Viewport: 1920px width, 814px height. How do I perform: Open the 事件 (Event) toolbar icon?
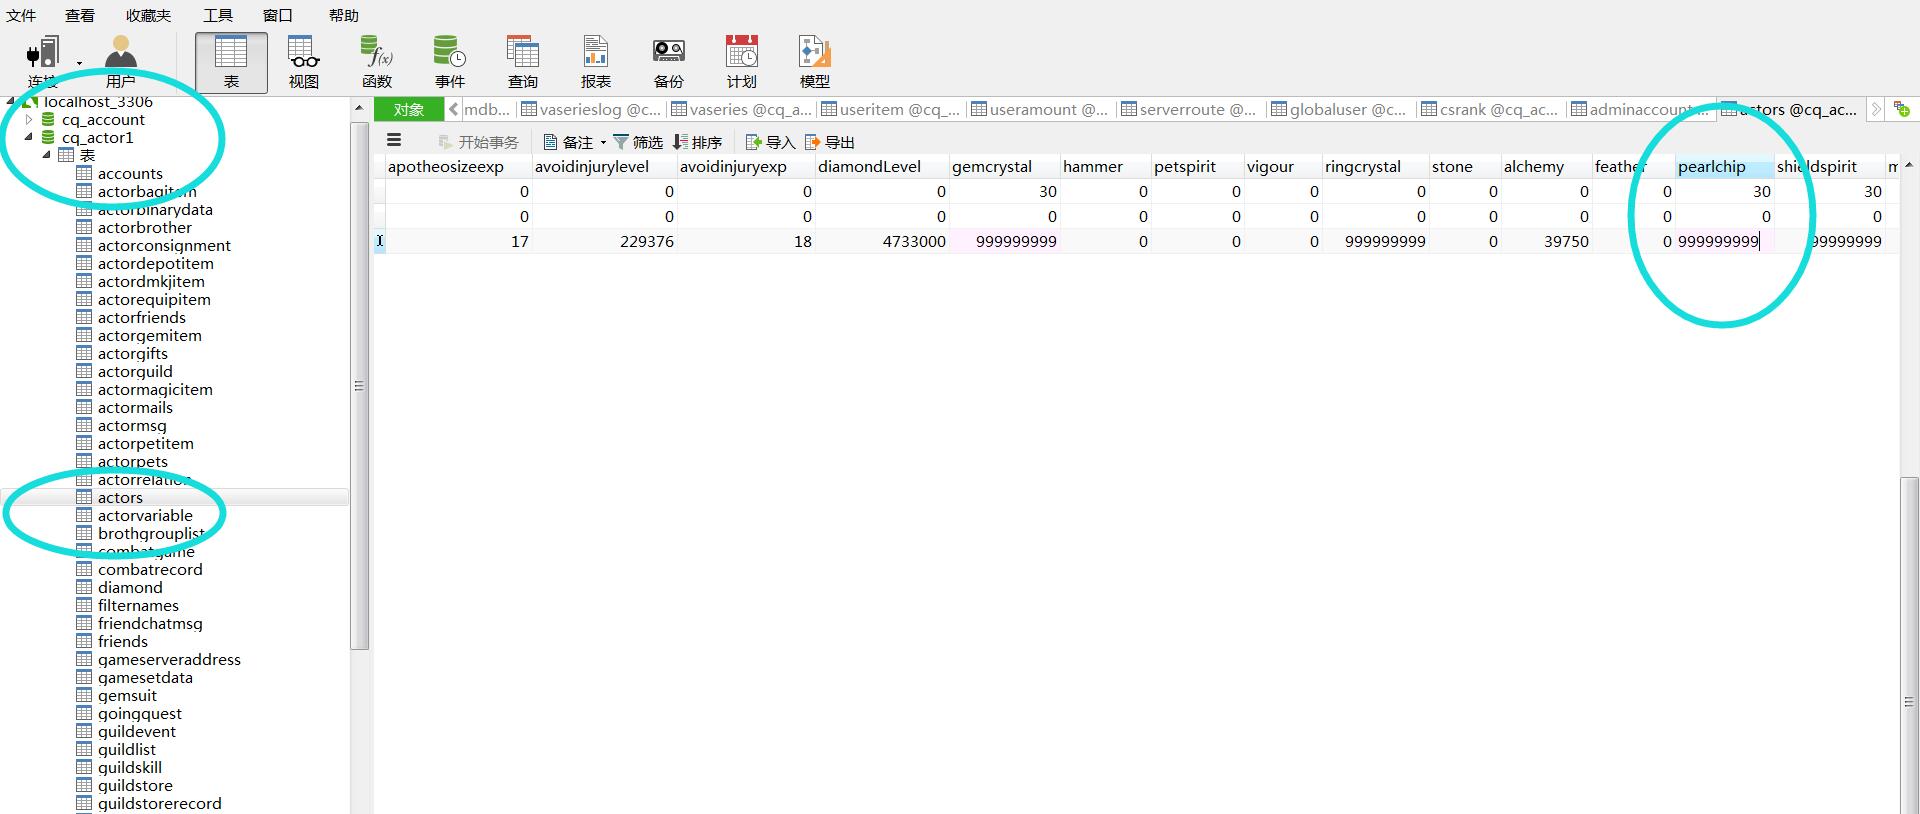[x=449, y=61]
